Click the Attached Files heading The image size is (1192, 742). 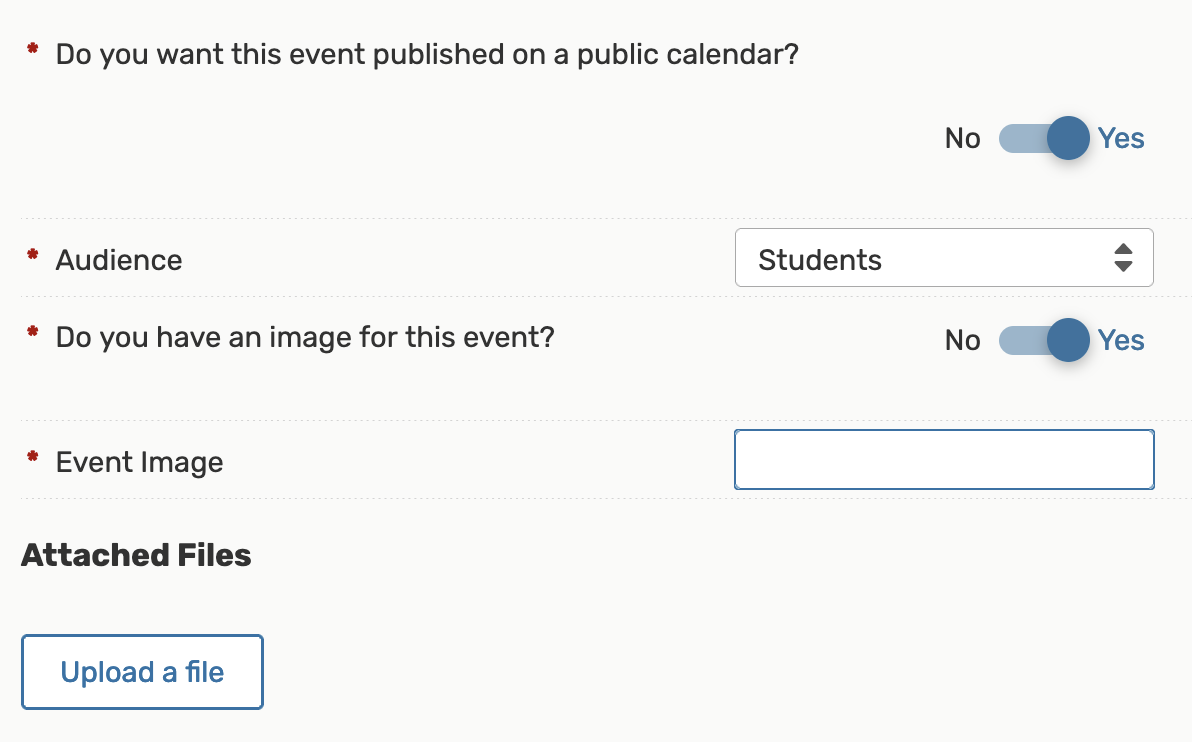(x=136, y=555)
